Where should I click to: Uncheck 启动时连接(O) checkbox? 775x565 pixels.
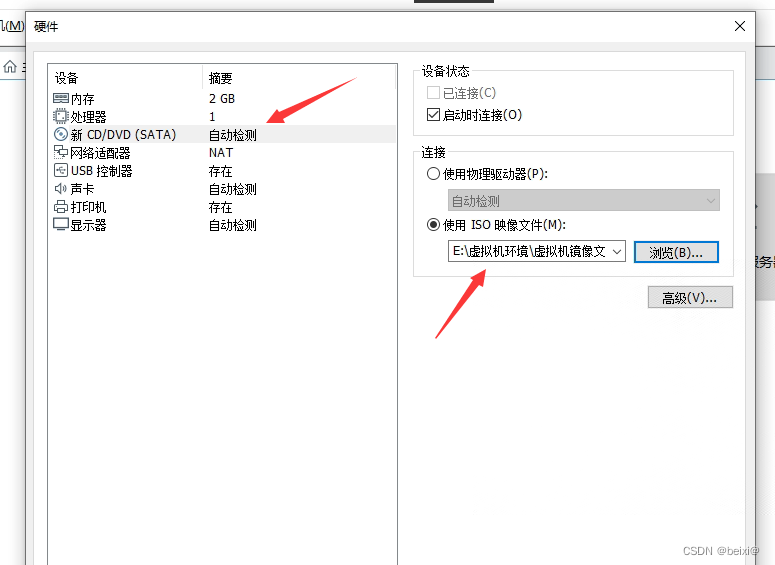433,115
